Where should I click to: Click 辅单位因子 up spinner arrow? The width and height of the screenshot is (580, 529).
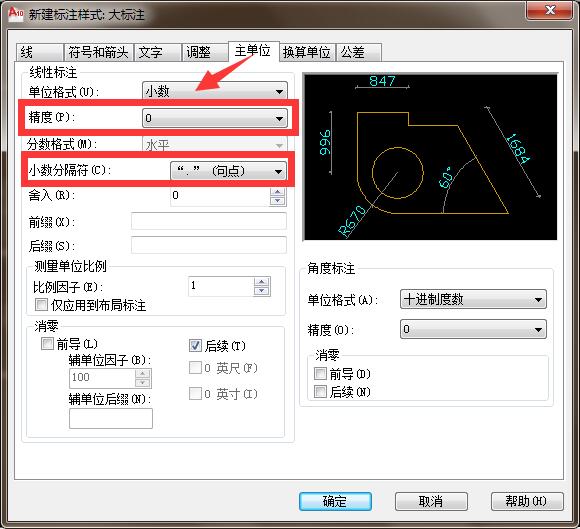pyautogui.click(x=143, y=373)
